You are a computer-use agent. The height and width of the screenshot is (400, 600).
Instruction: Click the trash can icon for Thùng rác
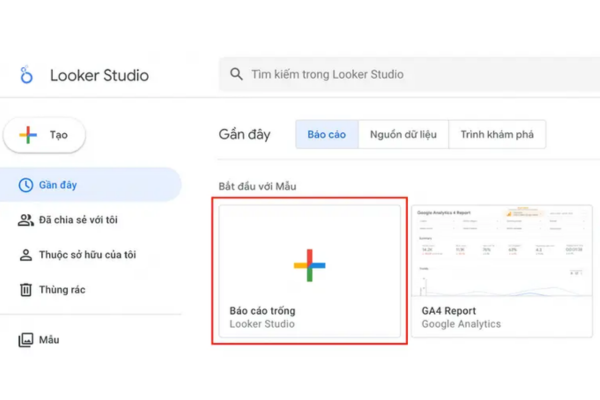point(26,289)
